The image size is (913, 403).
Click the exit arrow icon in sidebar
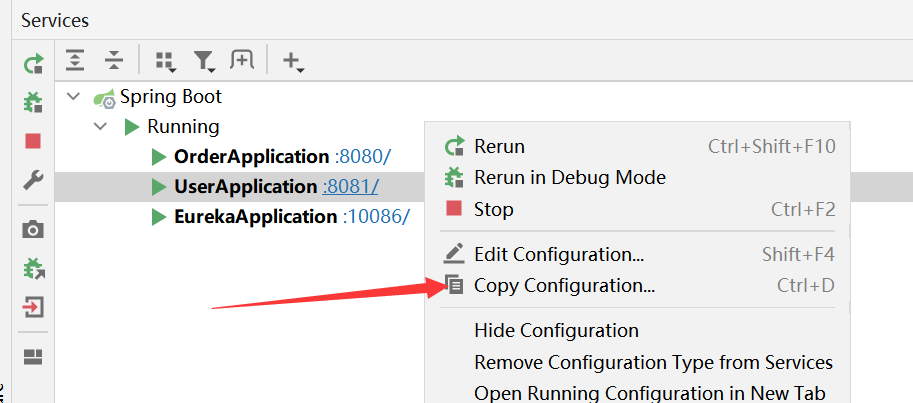coord(33,307)
